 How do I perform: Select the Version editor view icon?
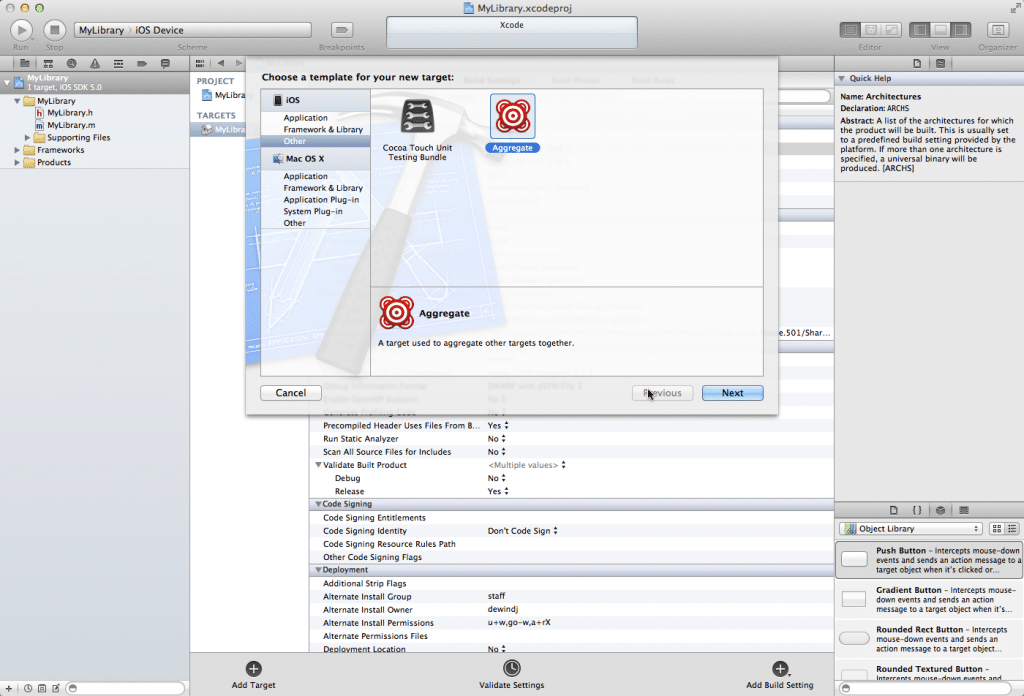891,30
